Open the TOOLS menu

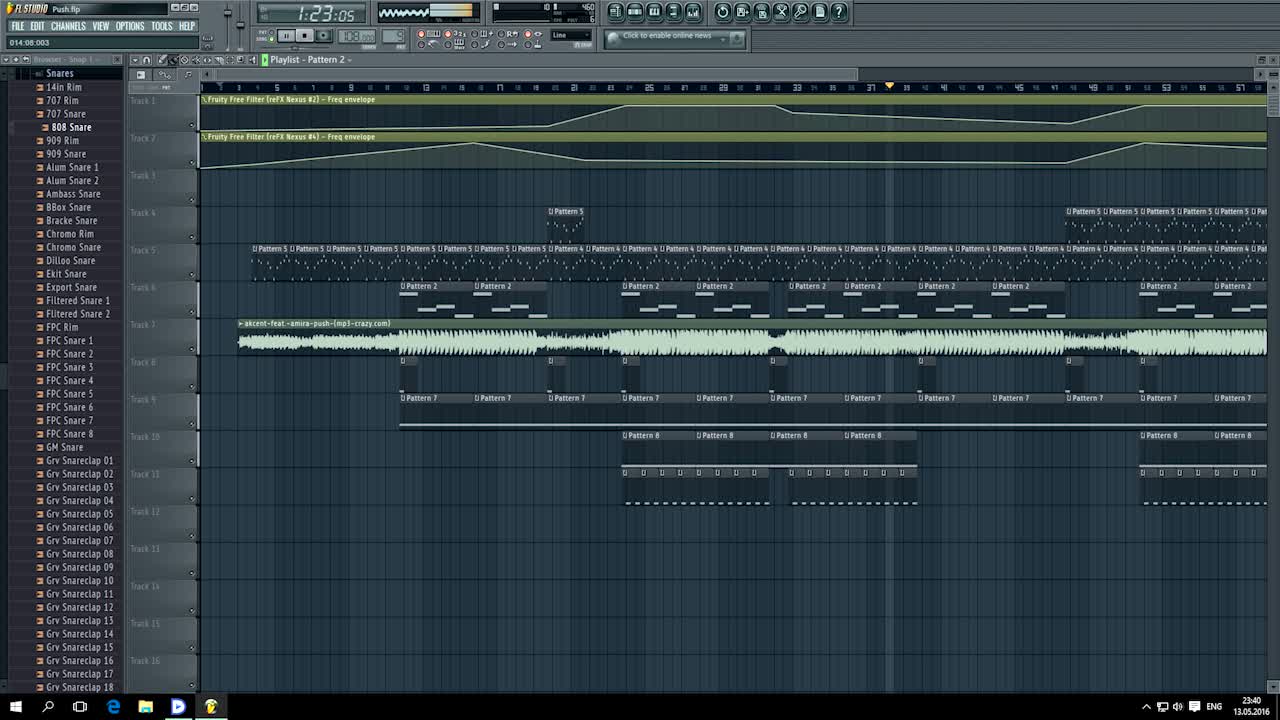[162, 26]
